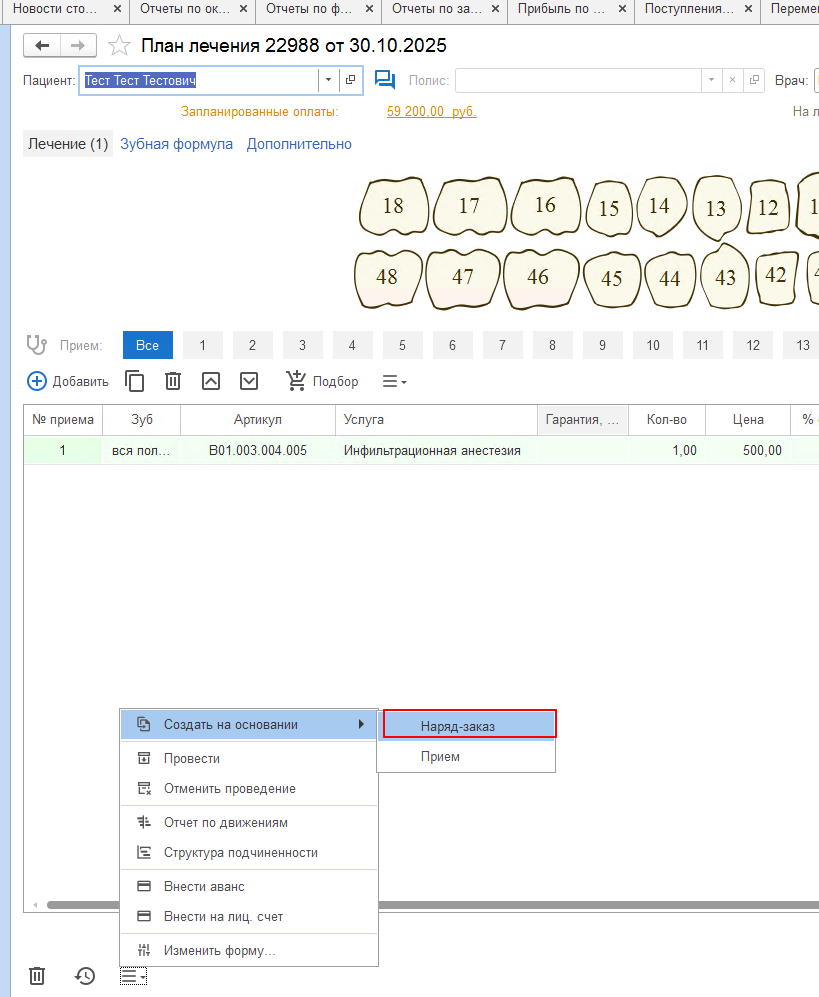Switch to the Лечение (1) tab
This screenshot has height=997, width=819.
coord(68,144)
